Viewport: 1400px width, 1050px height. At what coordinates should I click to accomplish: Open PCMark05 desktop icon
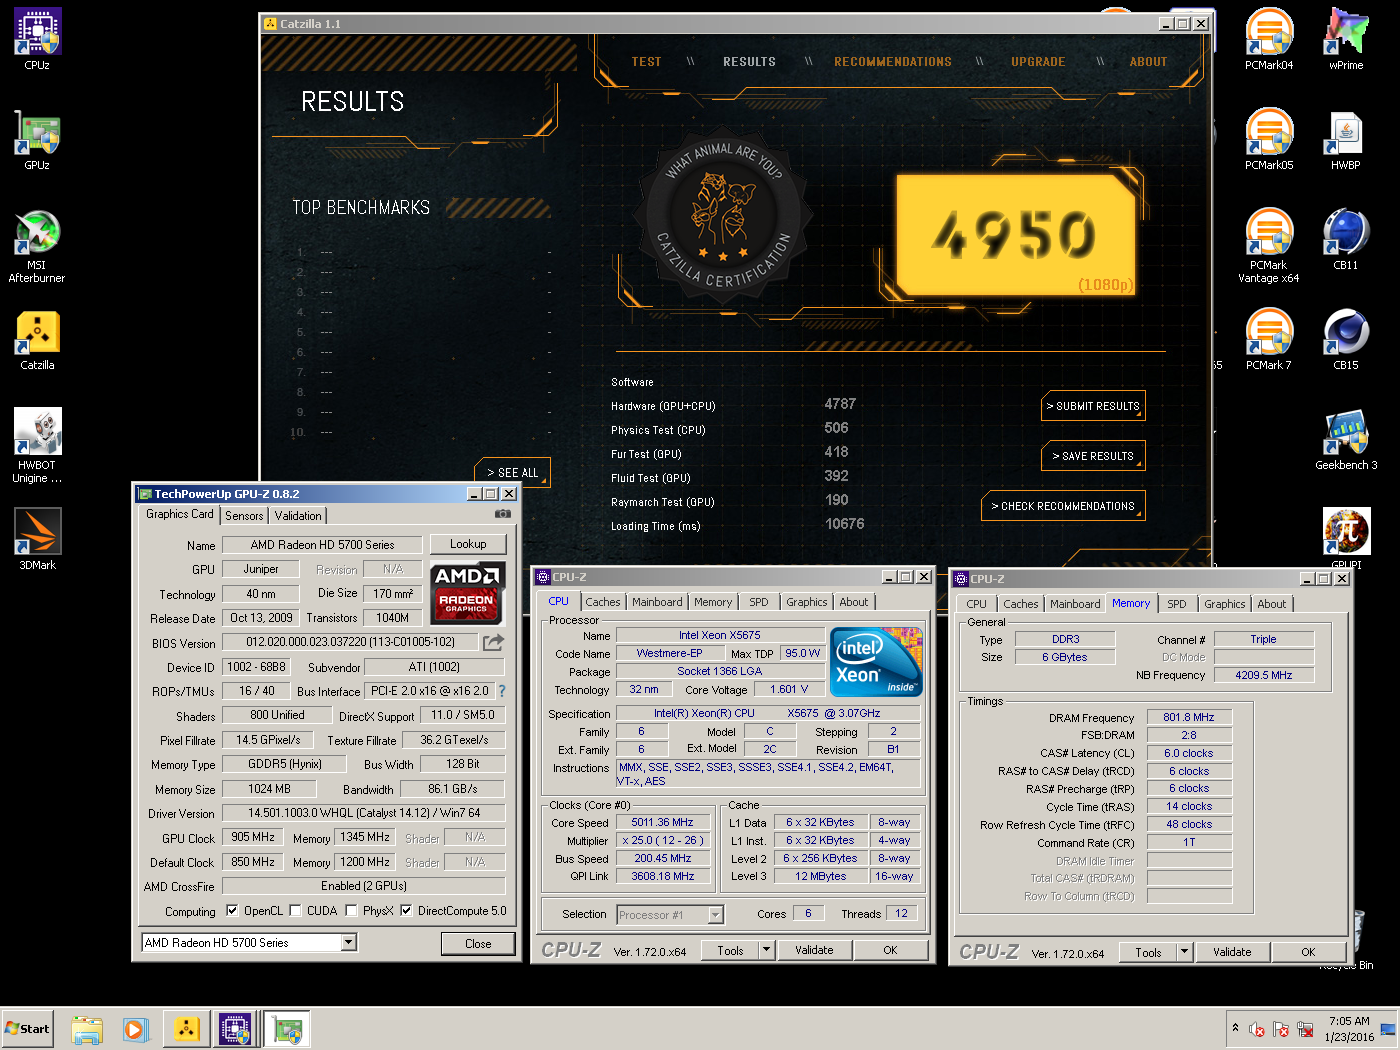pos(1269,139)
